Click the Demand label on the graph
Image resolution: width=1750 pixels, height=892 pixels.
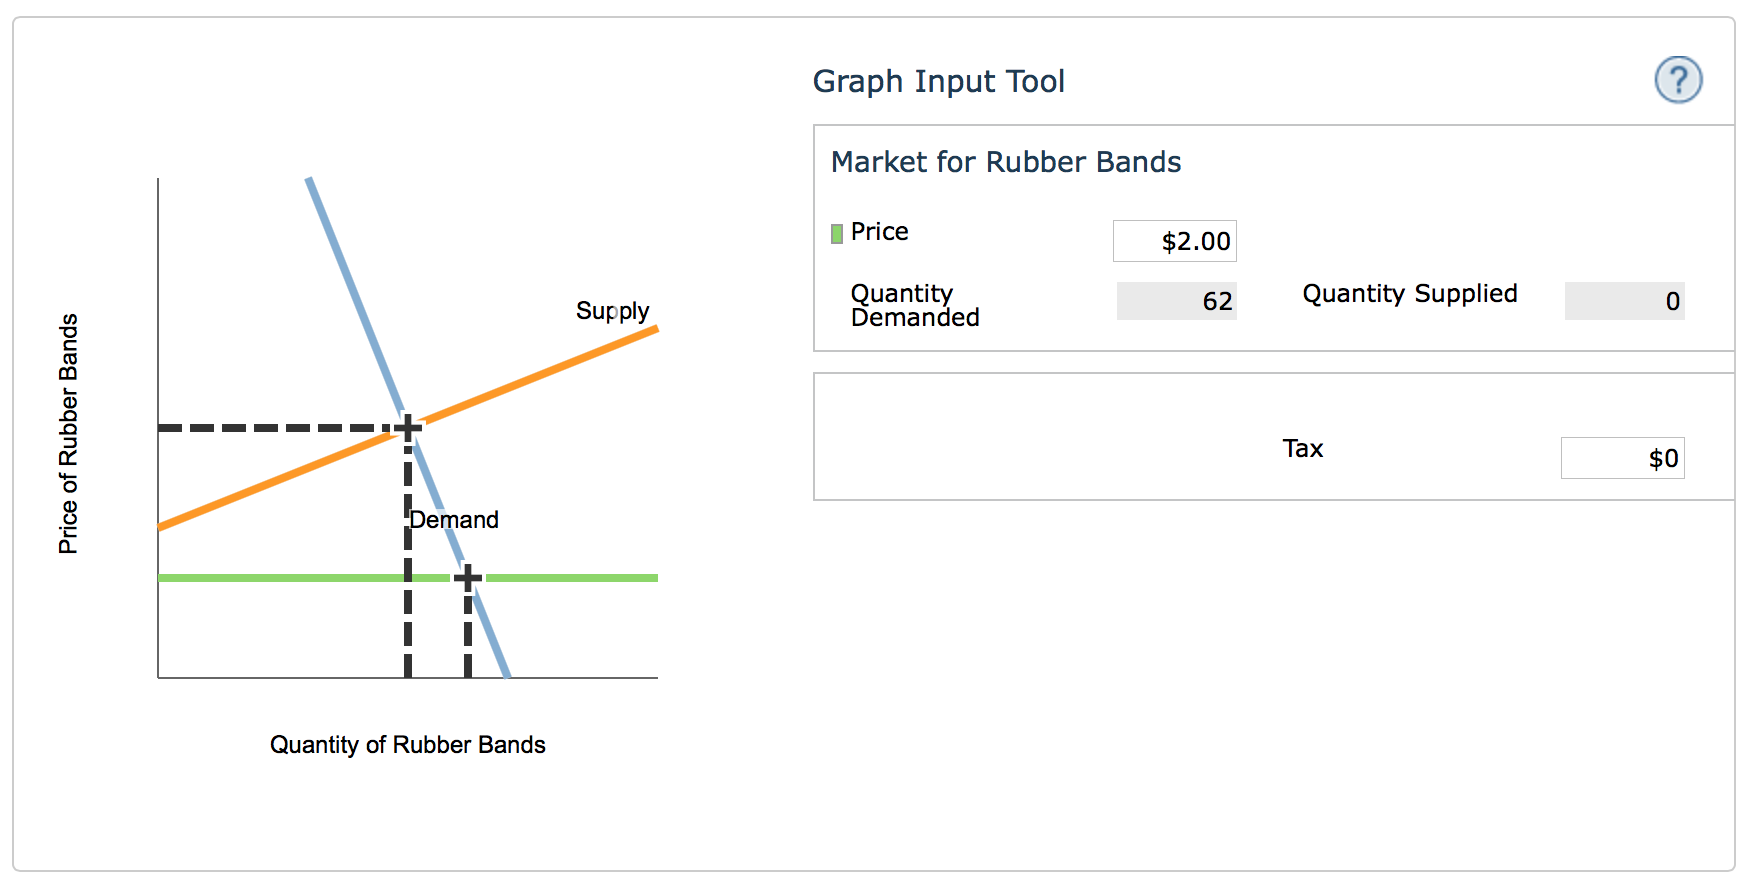tap(454, 520)
